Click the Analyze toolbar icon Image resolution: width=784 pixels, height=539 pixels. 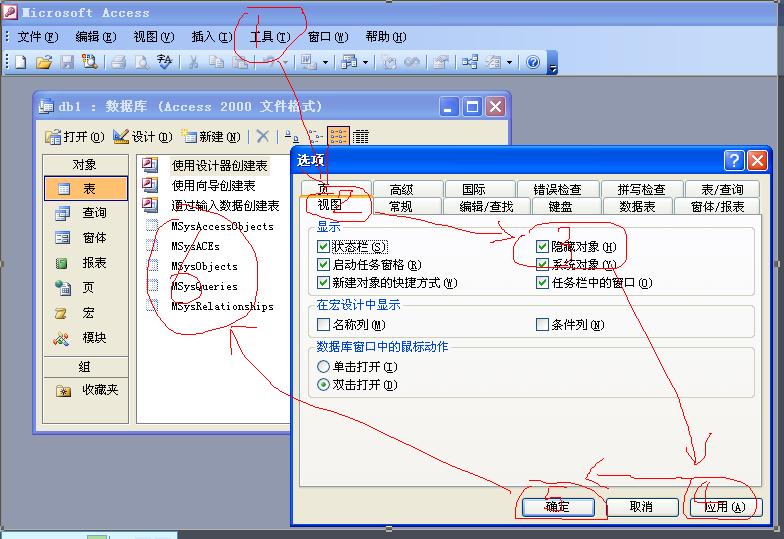(348, 62)
